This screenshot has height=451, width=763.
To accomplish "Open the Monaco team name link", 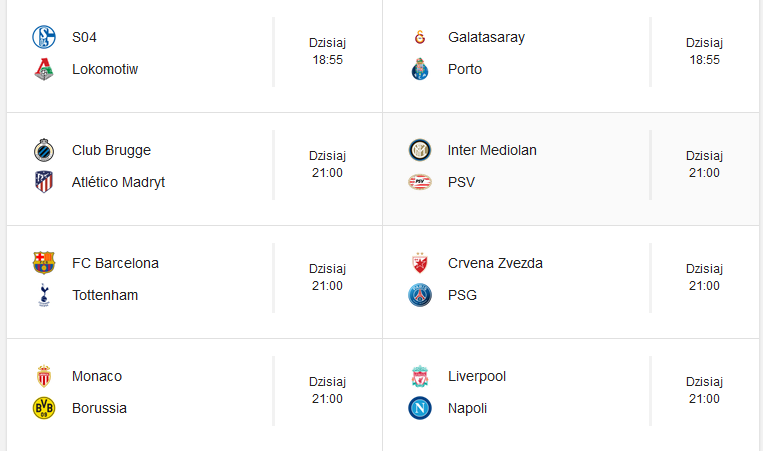I will coord(97,377).
